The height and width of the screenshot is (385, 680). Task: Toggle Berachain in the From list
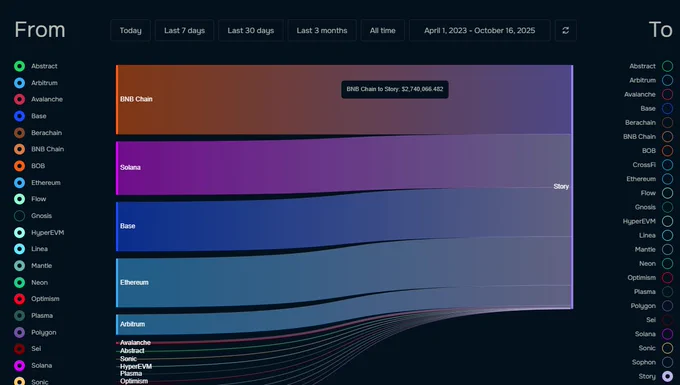pos(38,133)
